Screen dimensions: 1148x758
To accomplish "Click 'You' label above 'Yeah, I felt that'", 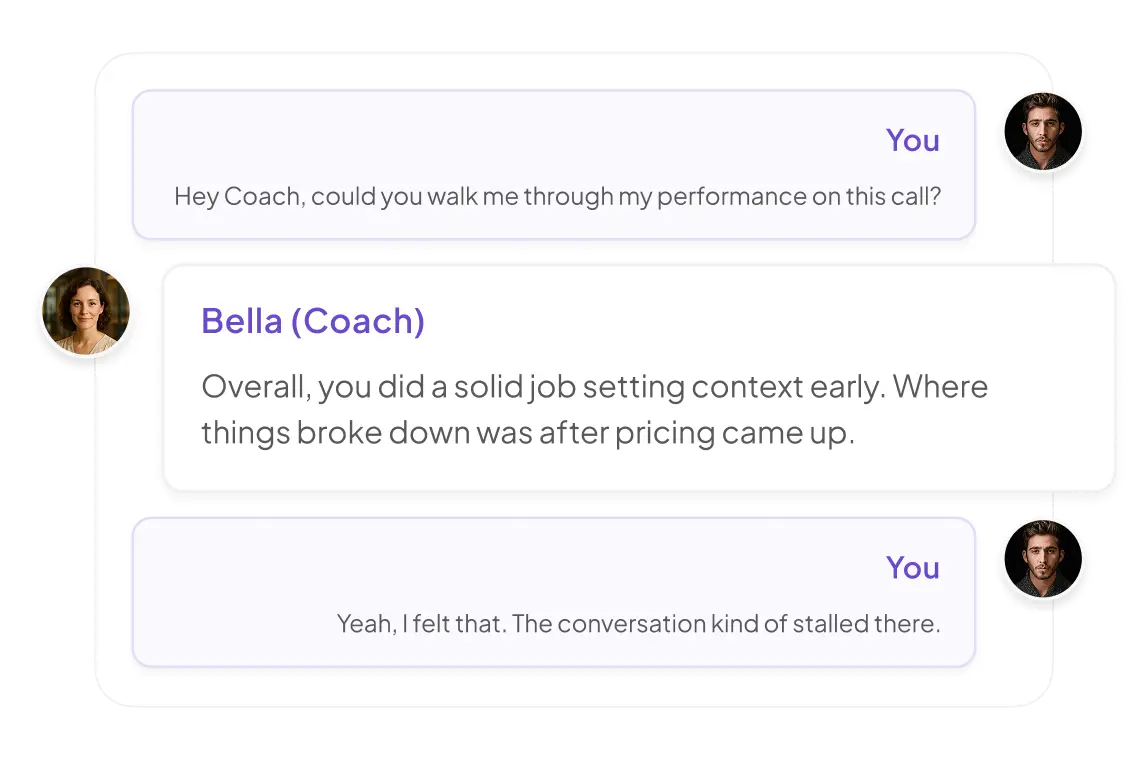I will click(x=912, y=567).
